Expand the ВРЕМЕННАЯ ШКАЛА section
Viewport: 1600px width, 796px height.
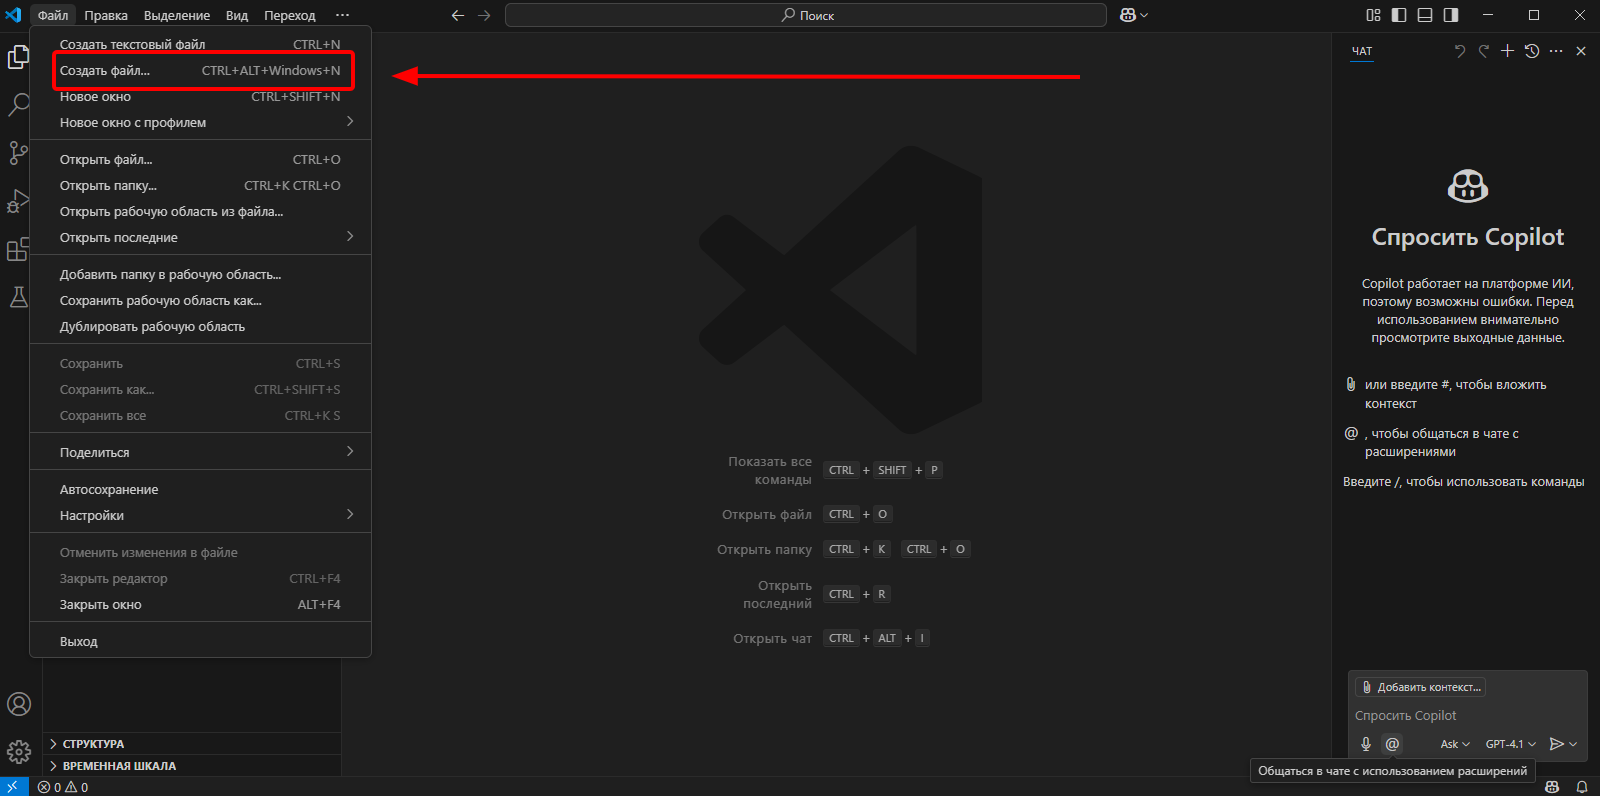click(119, 766)
